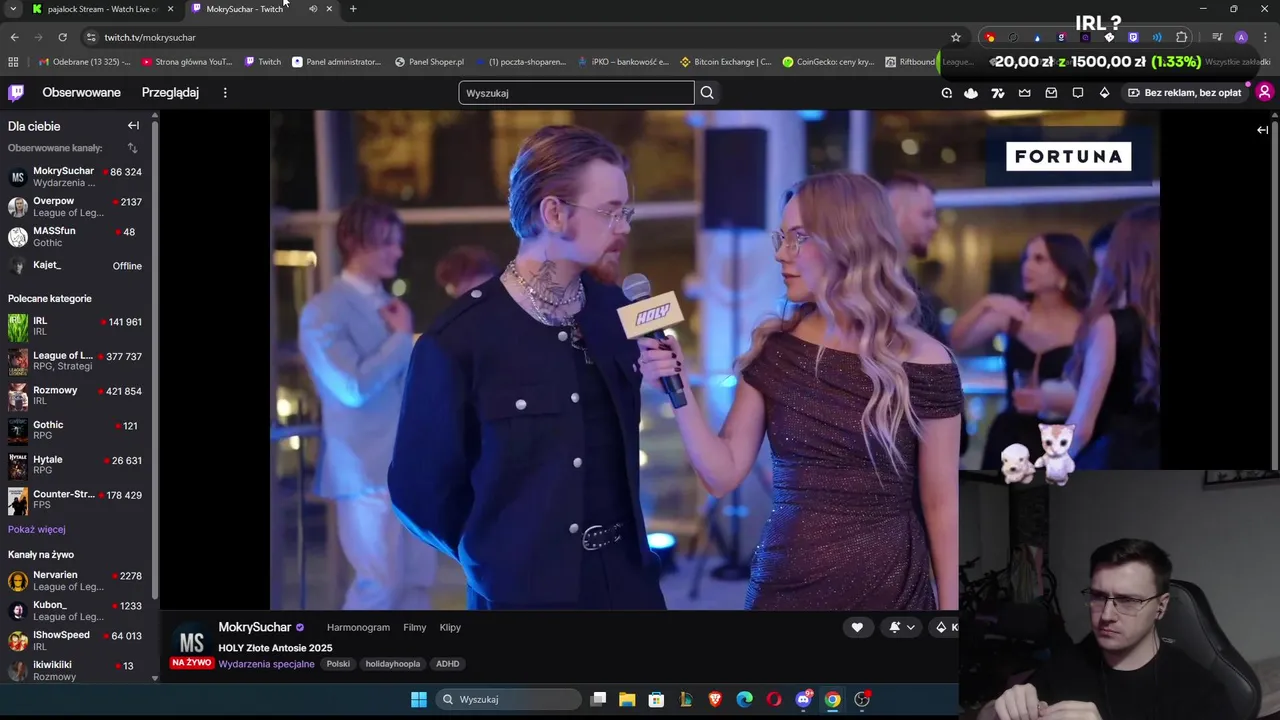Open Chrome tab search dropdown
This screenshot has width=1280, height=720.
13,9
